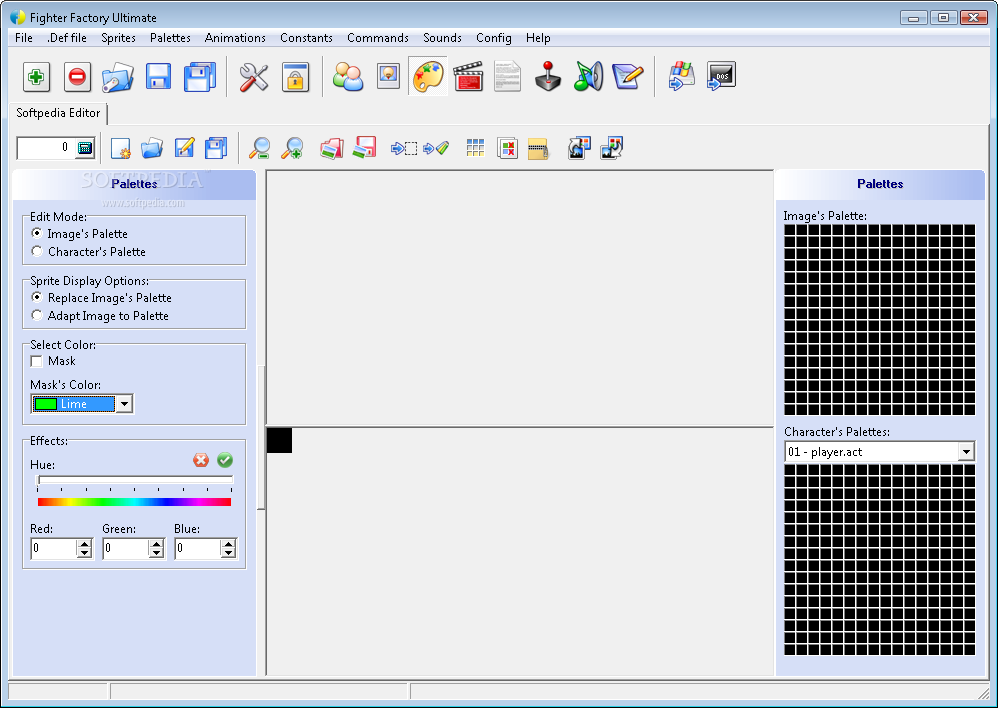Image resolution: width=998 pixels, height=708 pixels.
Task: Click the grid with red X icon
Action: click(x=507, y=148)
